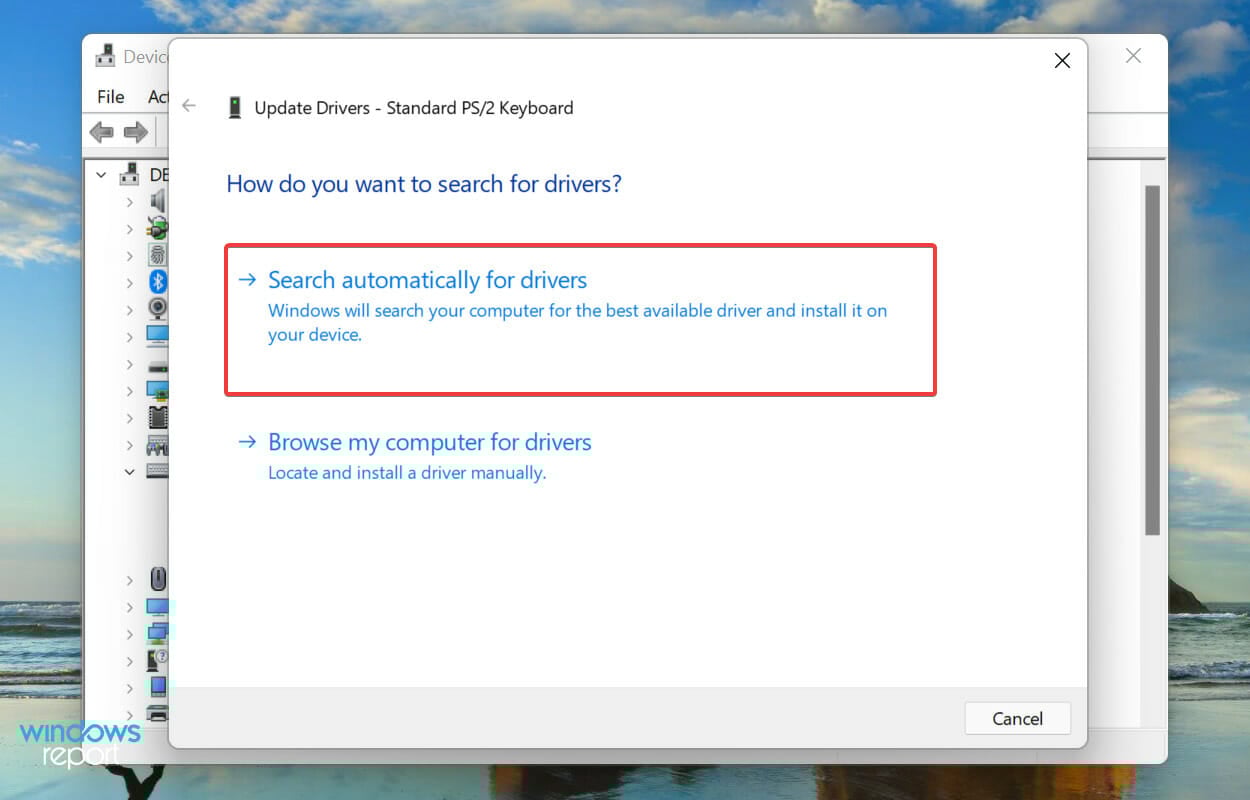
Task: Go back using the Update Drivers dialog arrow
Action: pyautogui.click(x=189, y=106)
